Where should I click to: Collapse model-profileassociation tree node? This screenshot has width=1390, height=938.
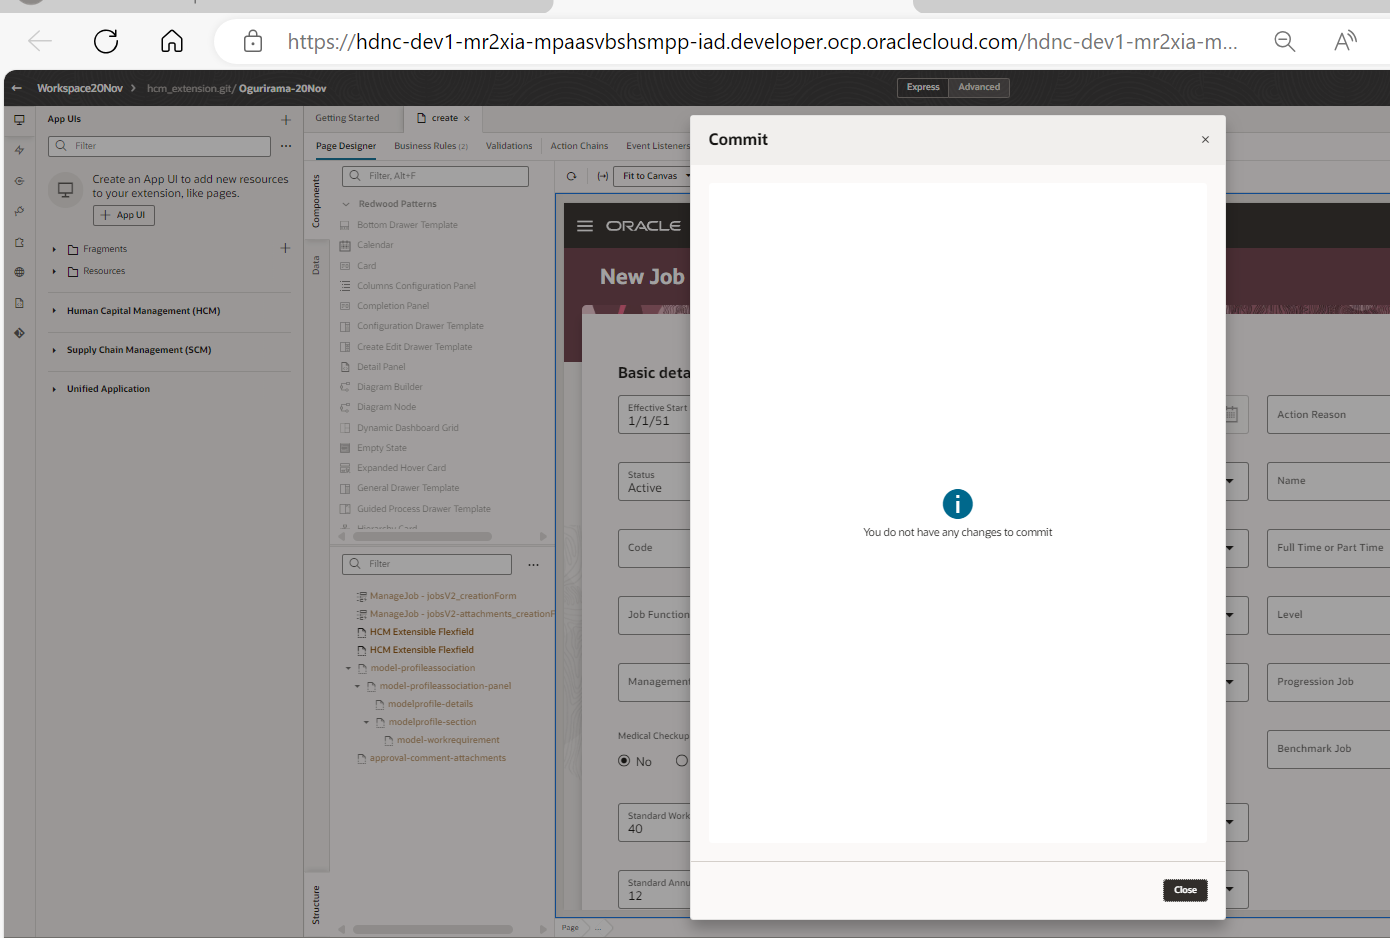coord(349,668)
